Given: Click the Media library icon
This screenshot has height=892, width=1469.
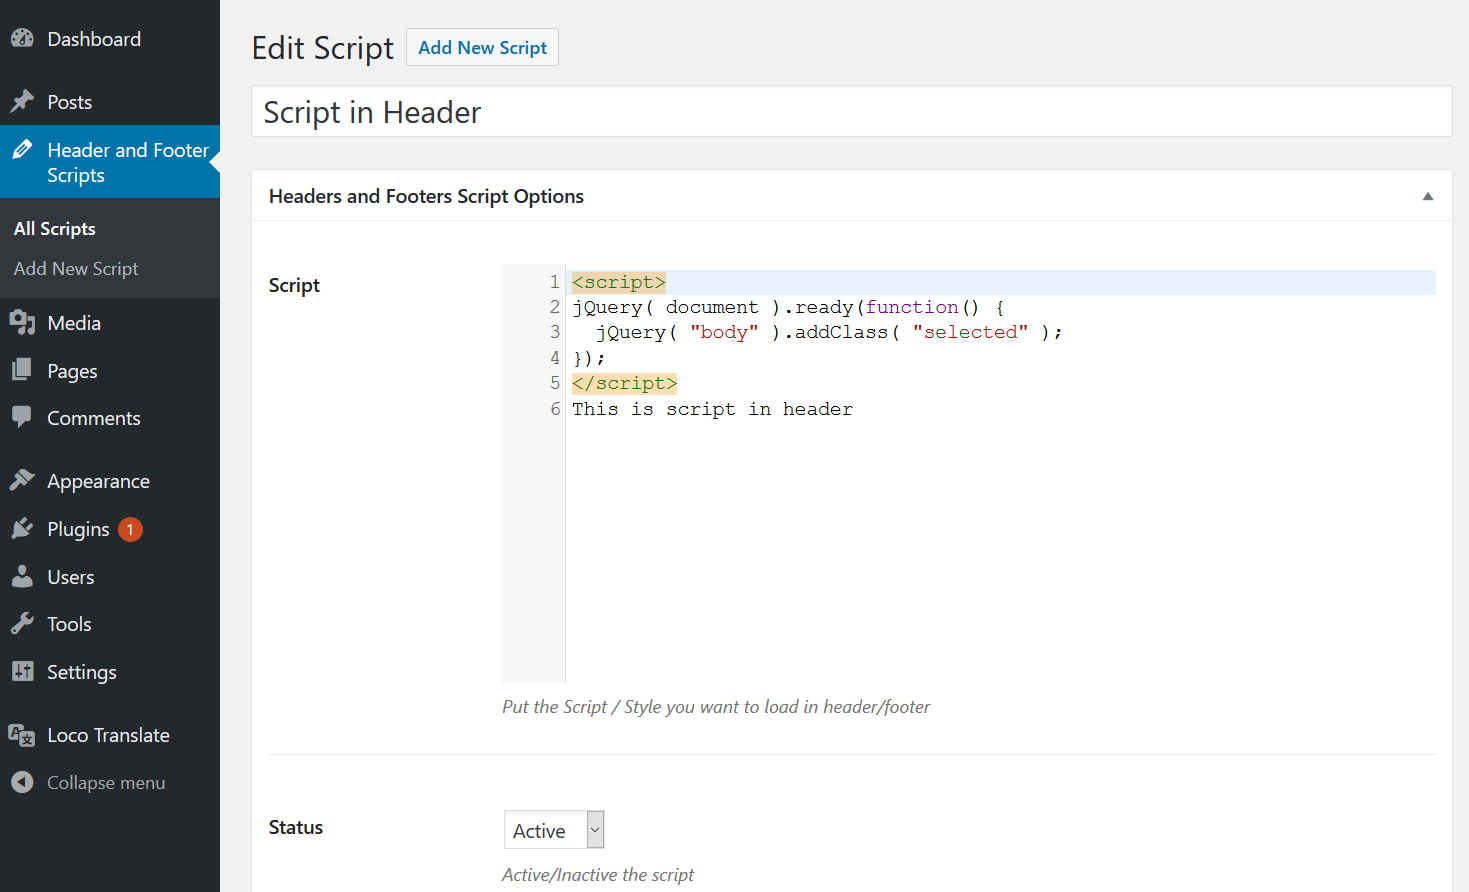Looking at the screenshot, I should [22, 323].
